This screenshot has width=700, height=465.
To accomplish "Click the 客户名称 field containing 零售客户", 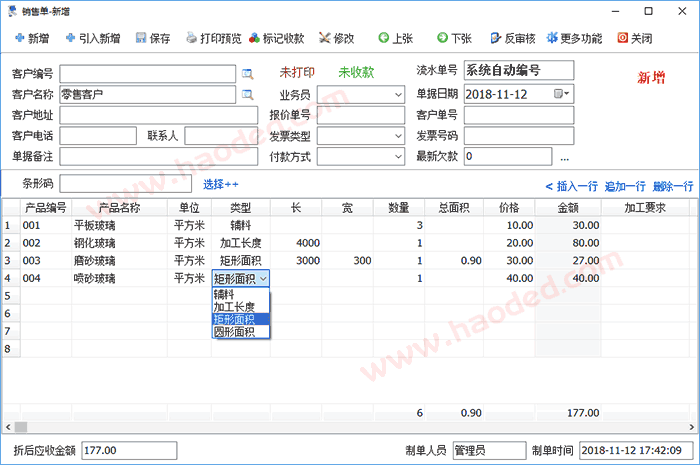I will pos(147,95).
